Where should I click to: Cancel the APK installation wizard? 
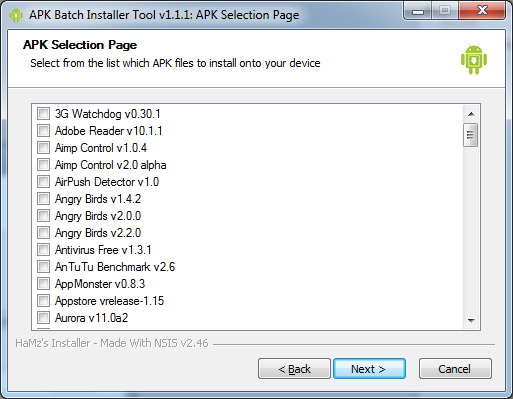coord(455,369)
